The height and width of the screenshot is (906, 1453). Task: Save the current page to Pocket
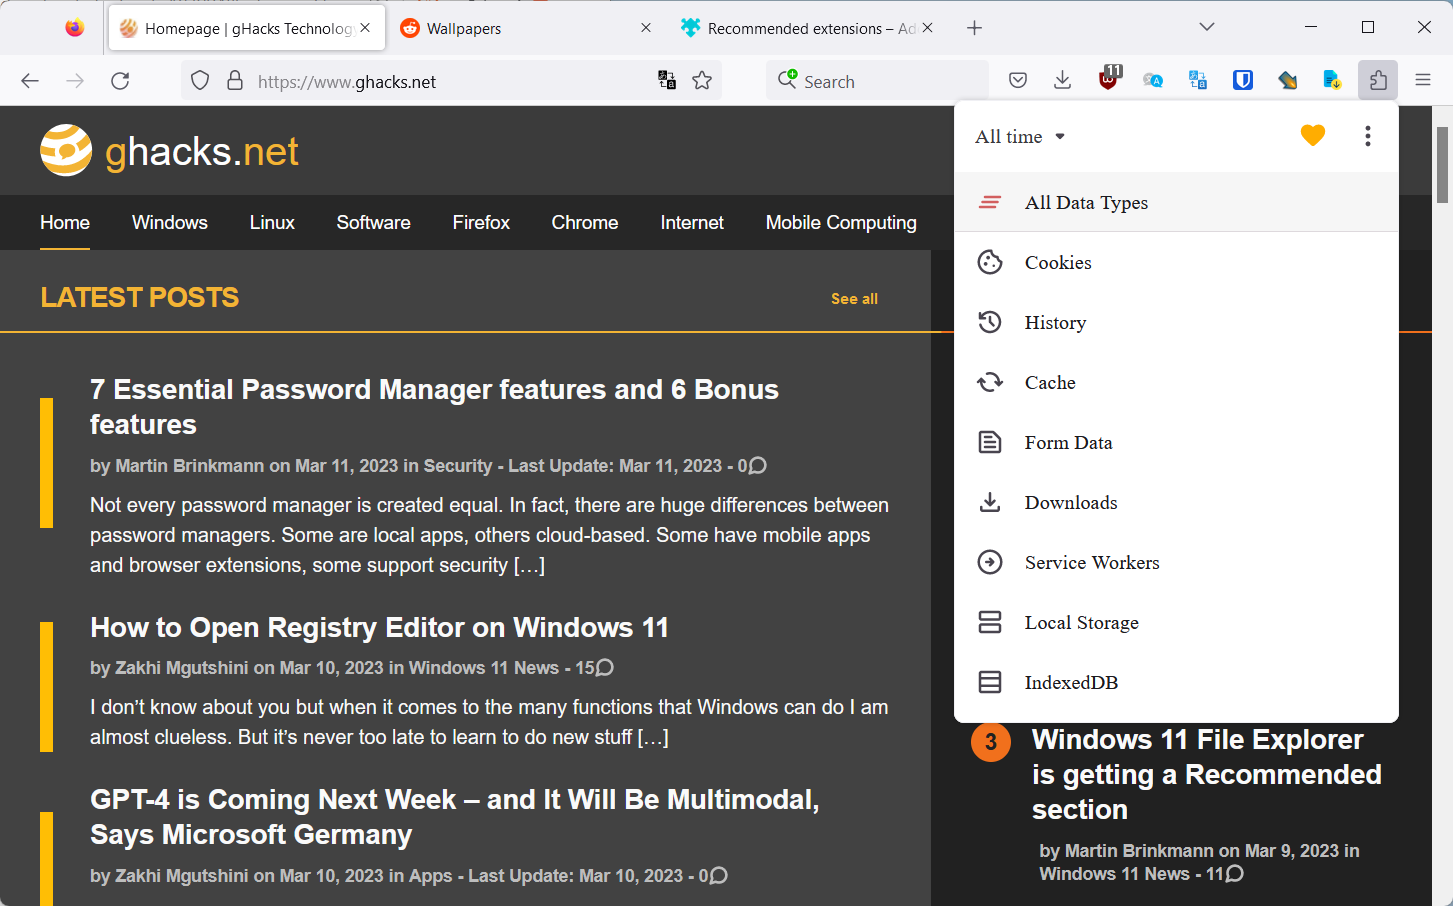[x=1017, y=80]
